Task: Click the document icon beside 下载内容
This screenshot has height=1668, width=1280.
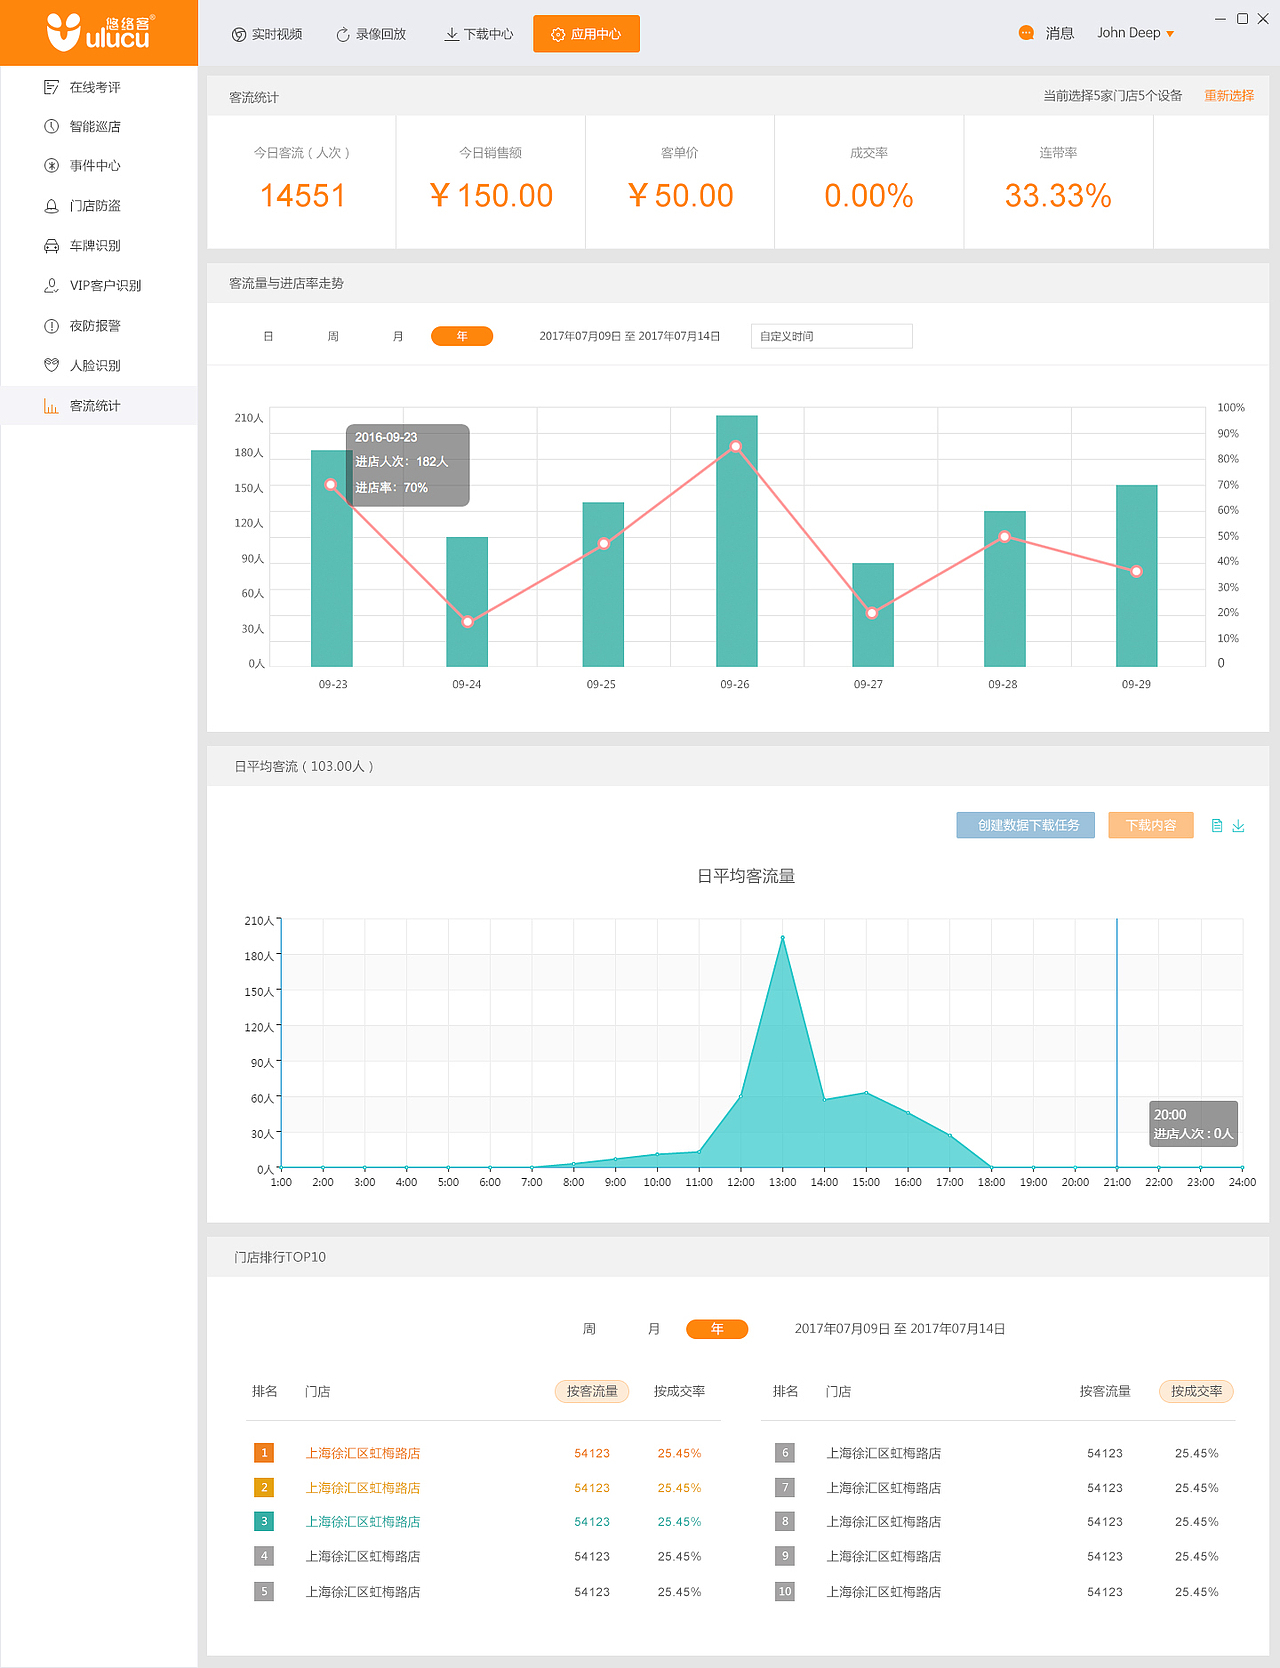Action: (x=1217, y=826)
